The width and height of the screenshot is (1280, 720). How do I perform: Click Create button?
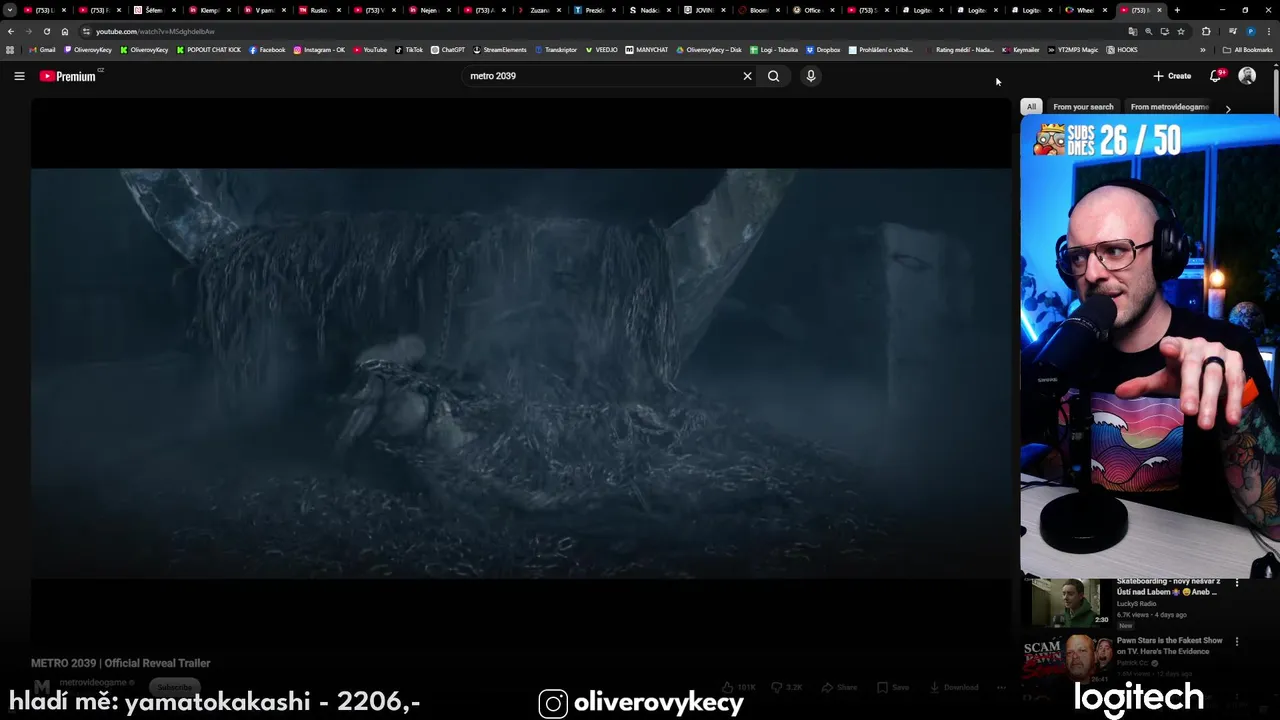(x=1172, y=76)
